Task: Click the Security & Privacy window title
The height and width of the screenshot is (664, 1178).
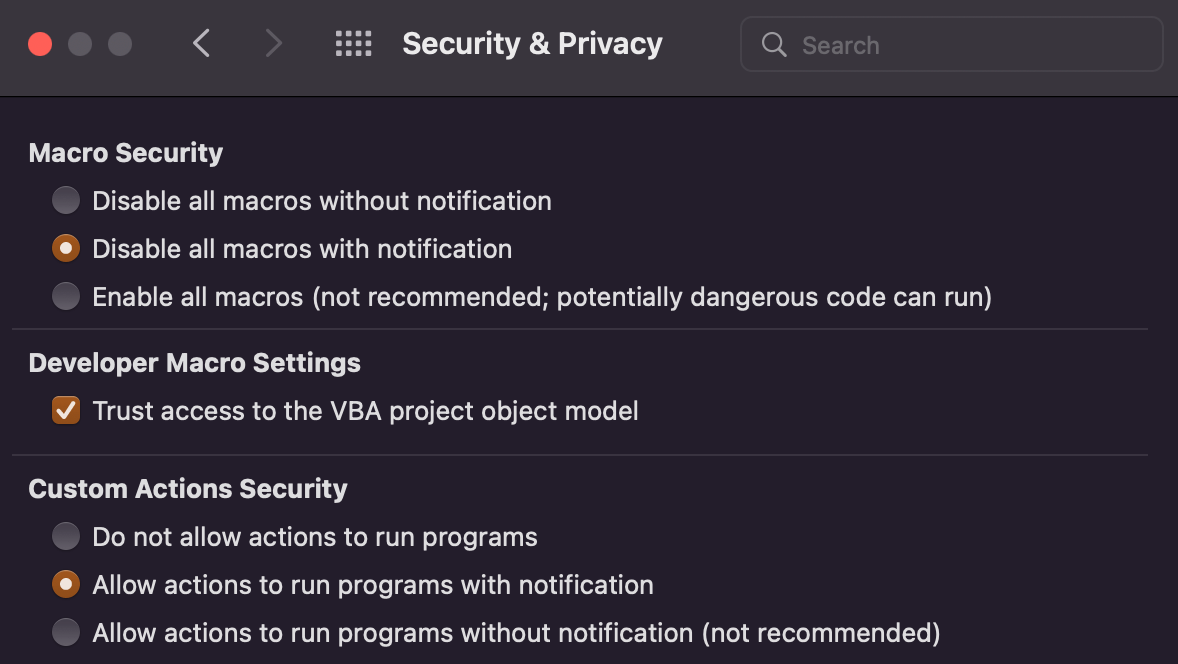Action: click(x=532, y=44)
